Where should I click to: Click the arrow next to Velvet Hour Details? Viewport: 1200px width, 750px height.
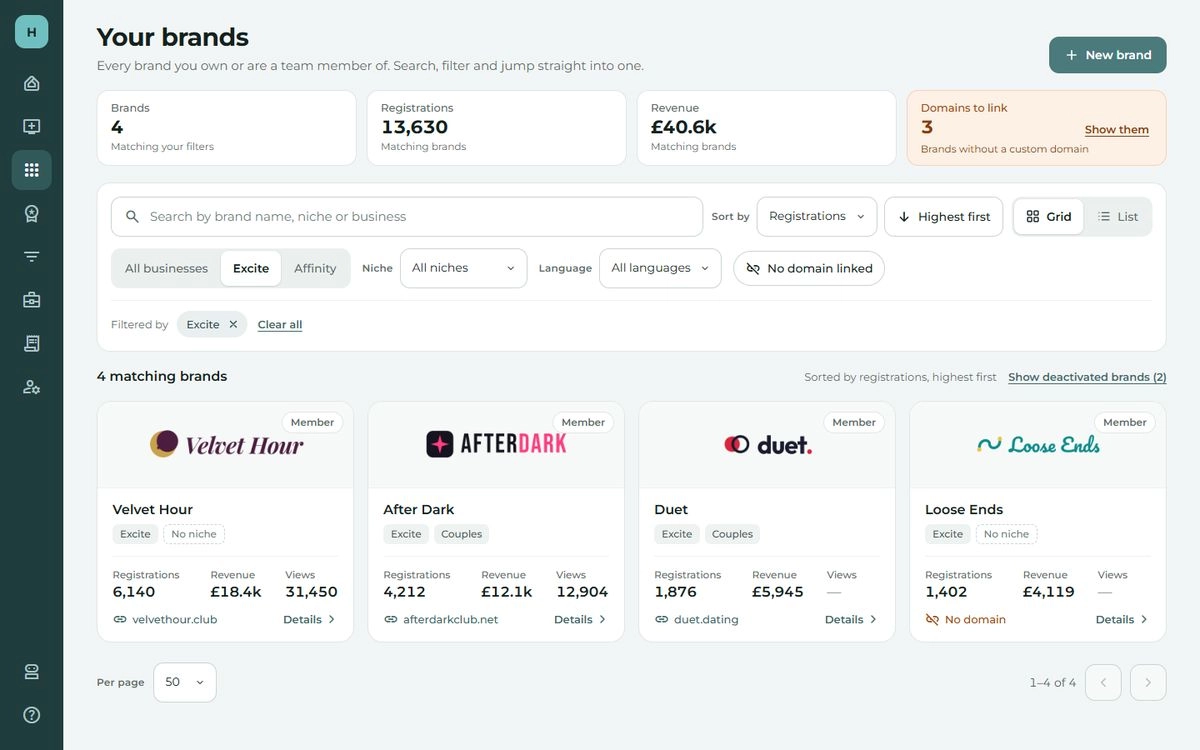(332, 620)
